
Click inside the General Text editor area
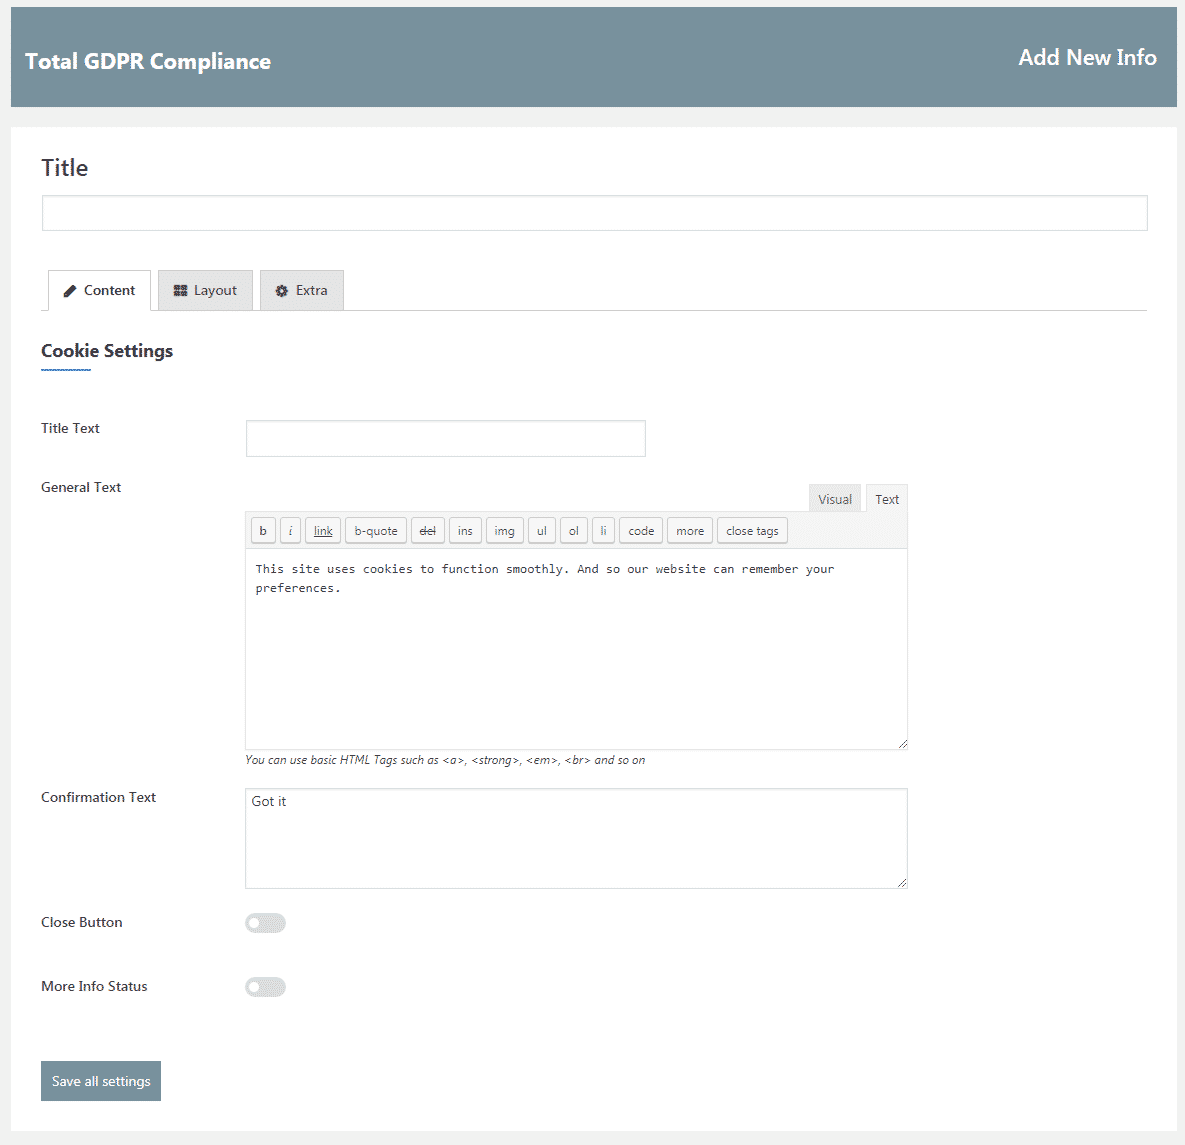576,649
